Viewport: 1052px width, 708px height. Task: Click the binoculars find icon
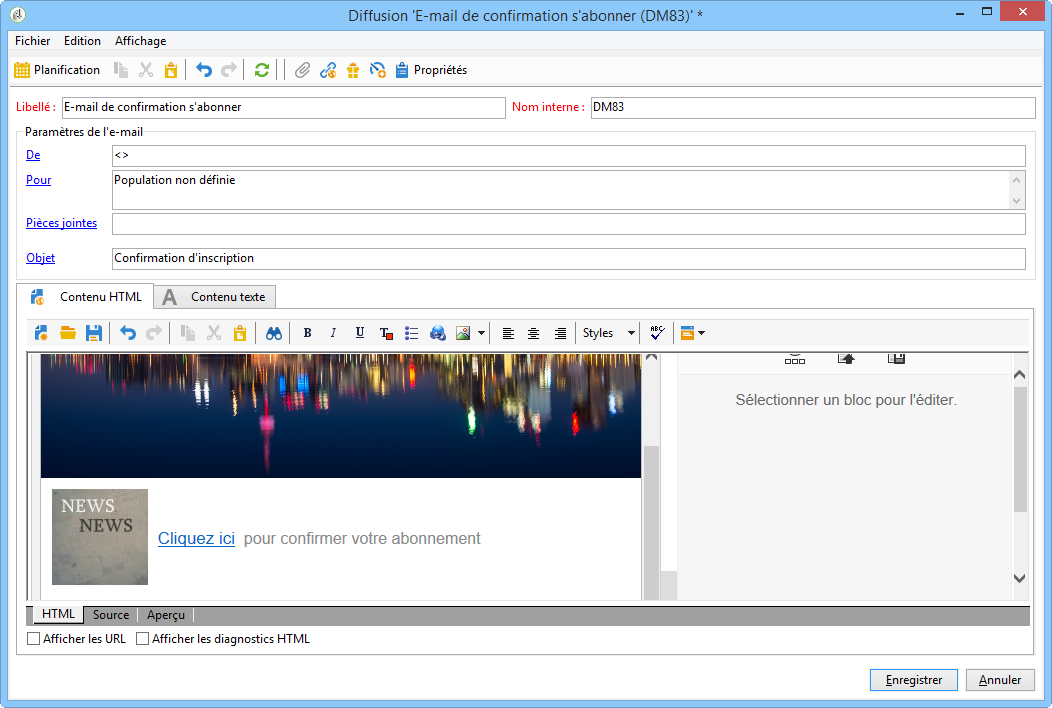point(274,333)
